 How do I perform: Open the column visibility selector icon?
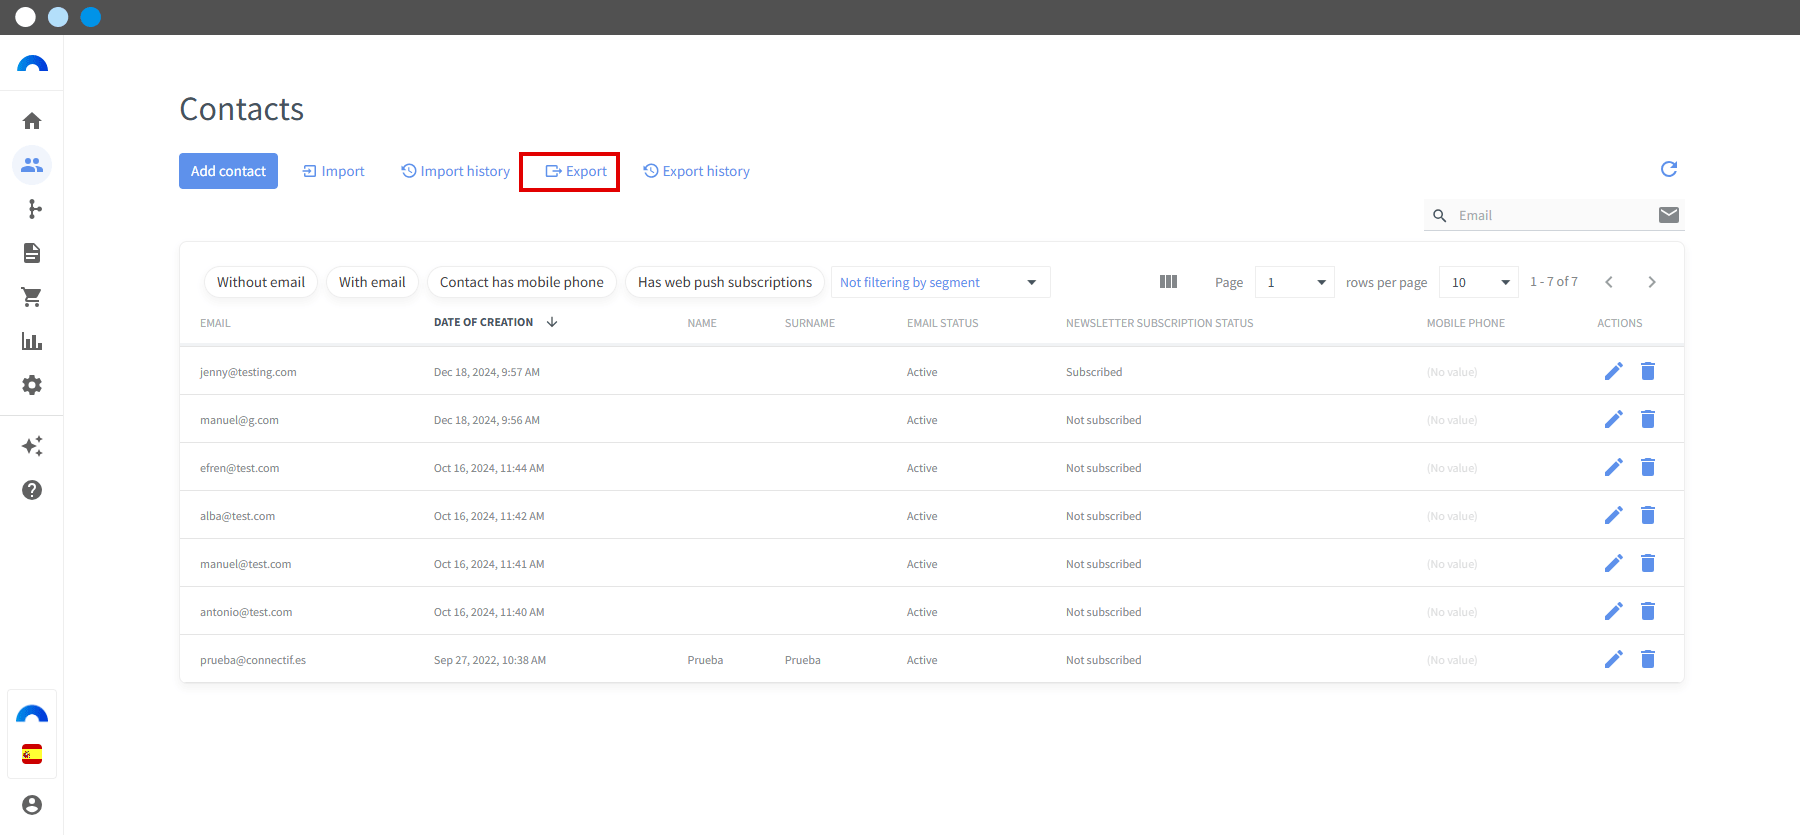1168,282
